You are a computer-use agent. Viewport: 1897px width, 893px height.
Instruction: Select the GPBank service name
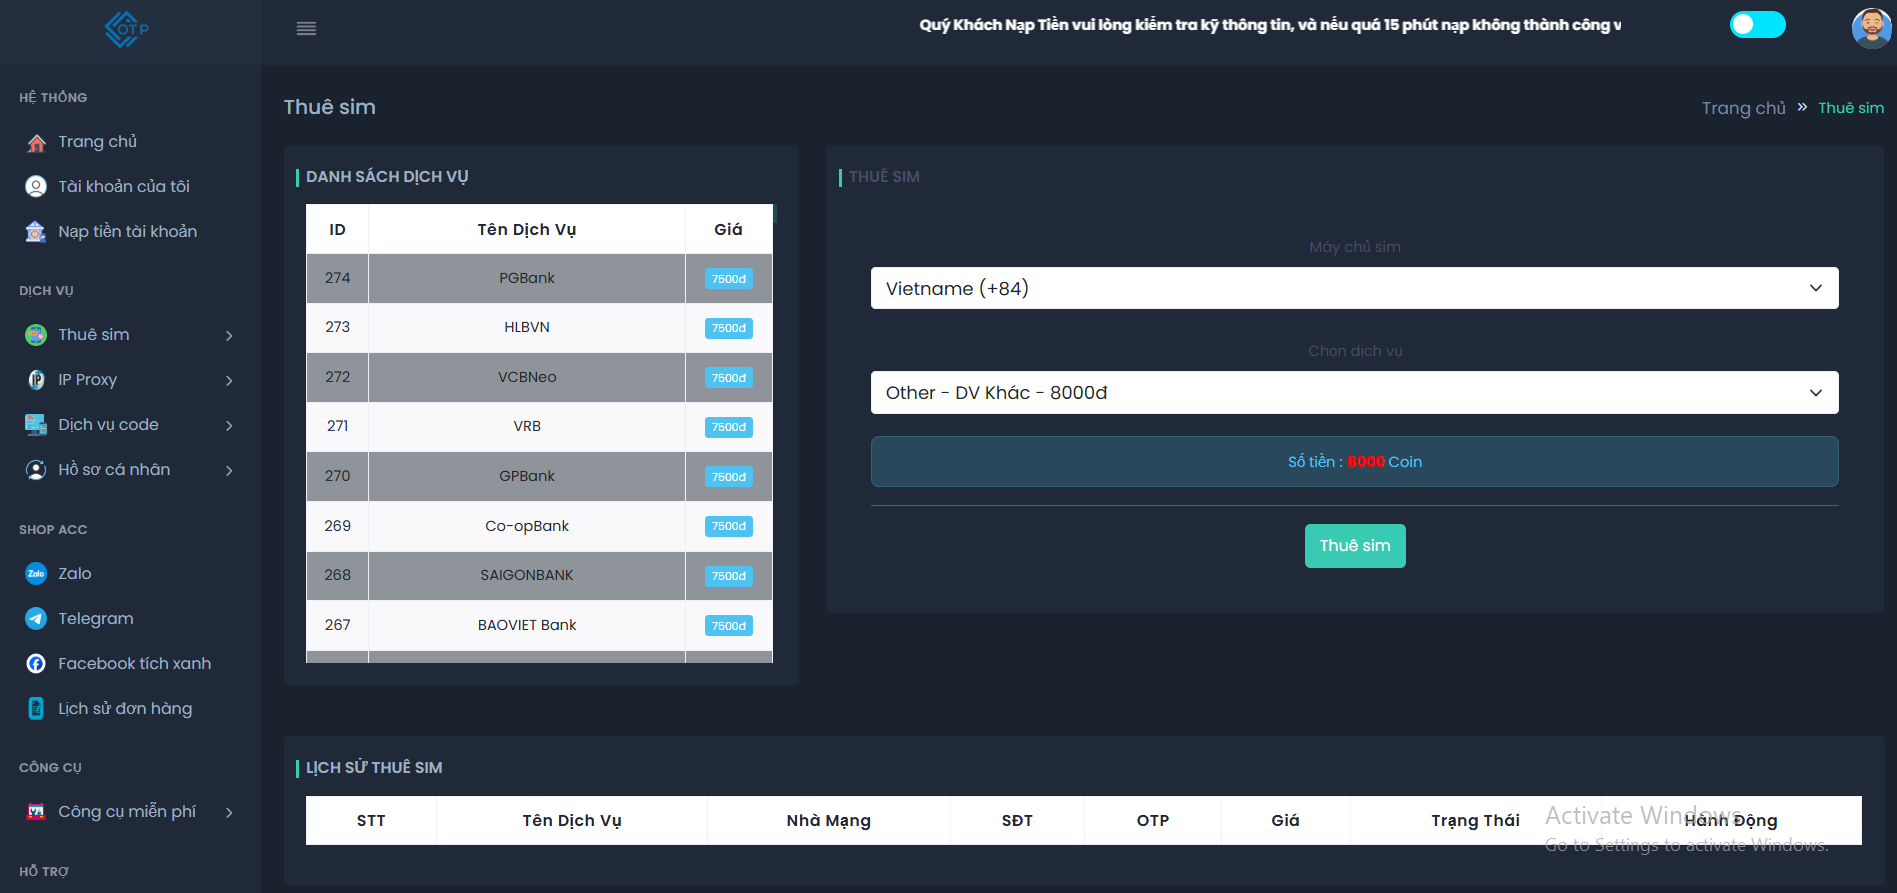(x=527, y=476)
